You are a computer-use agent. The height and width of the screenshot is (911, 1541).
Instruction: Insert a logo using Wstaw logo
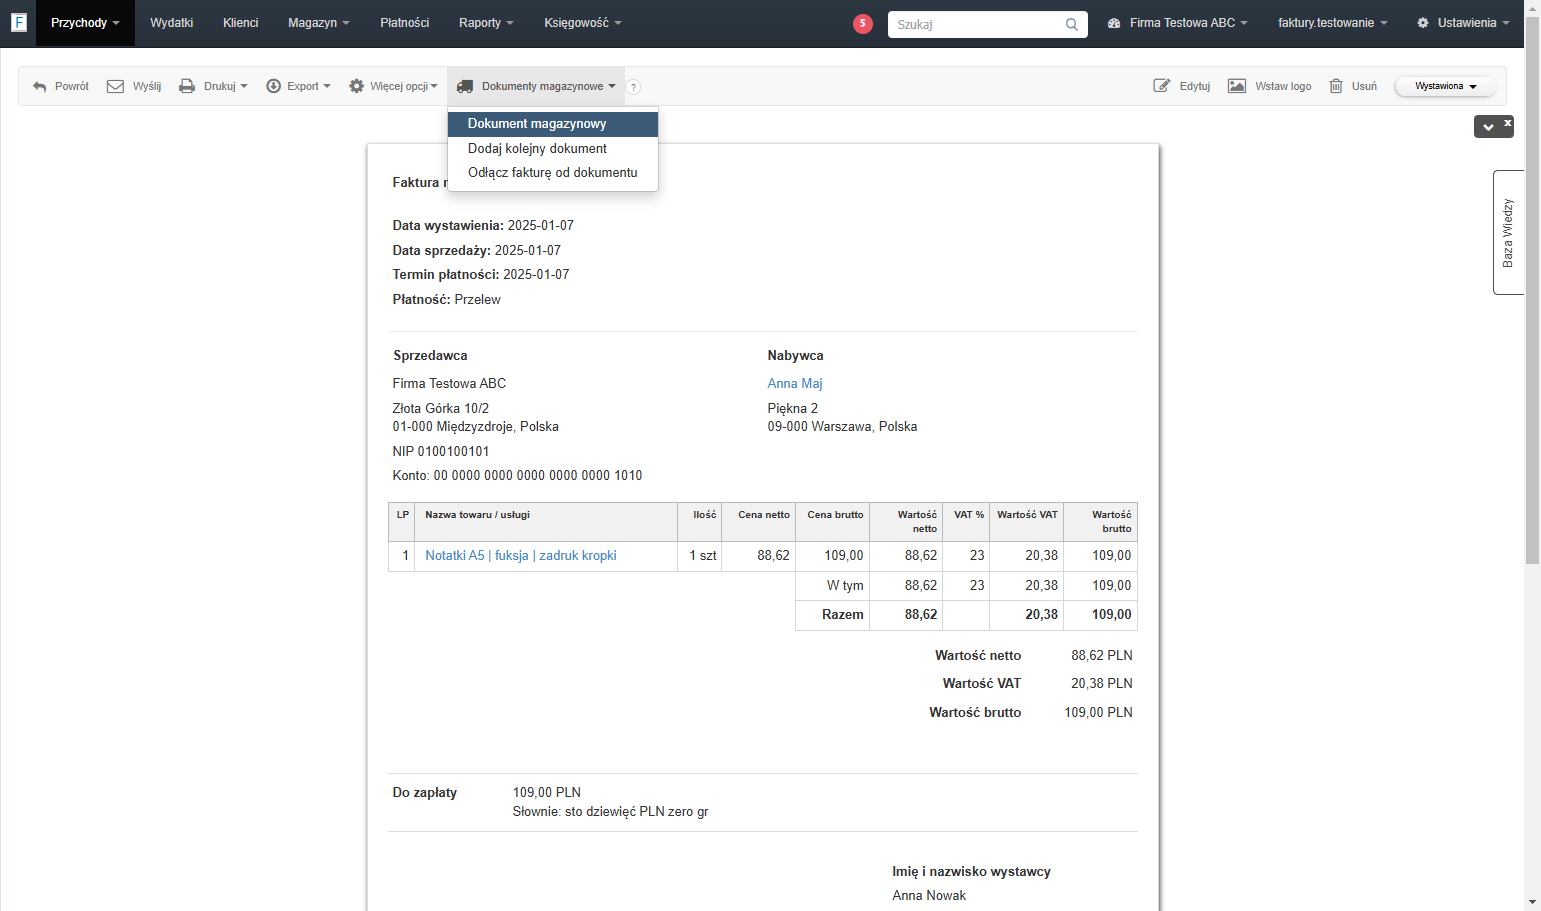pyautogui.click(x=1270, y=86)
